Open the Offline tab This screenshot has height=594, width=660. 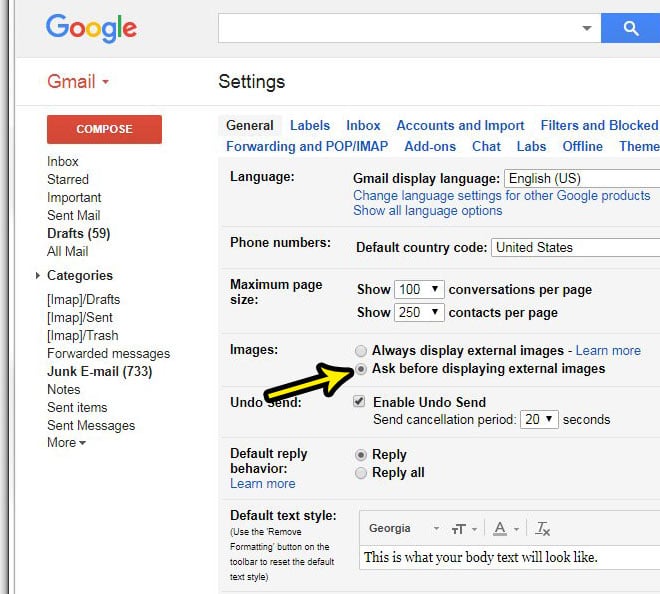(583, 147)
